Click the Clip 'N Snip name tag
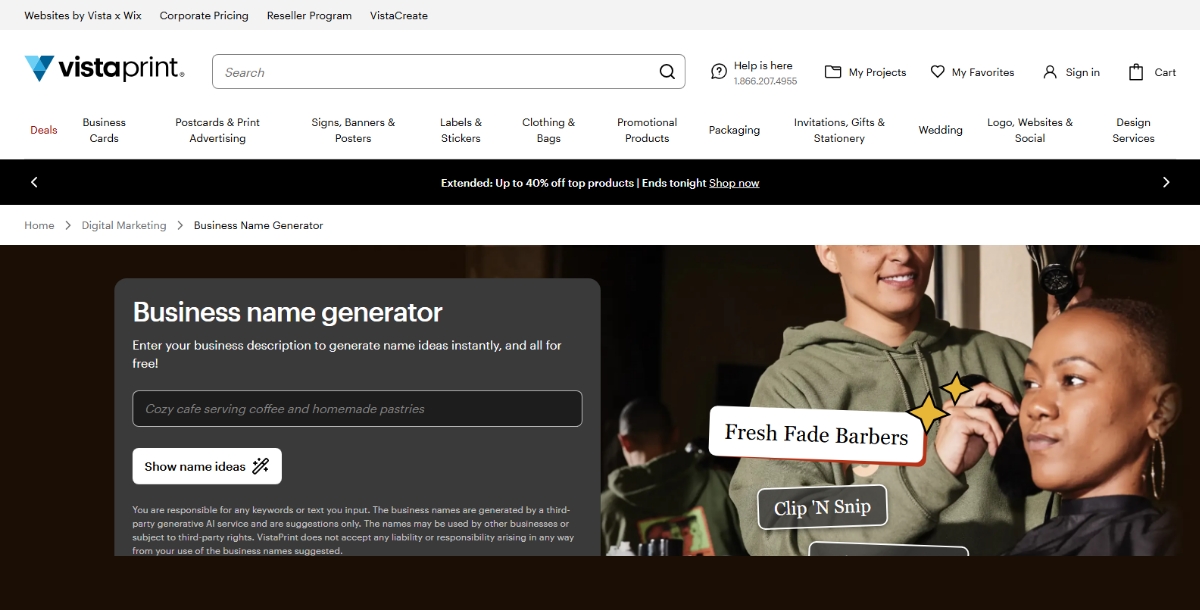 pyautogui.click(x=822, y=507)
